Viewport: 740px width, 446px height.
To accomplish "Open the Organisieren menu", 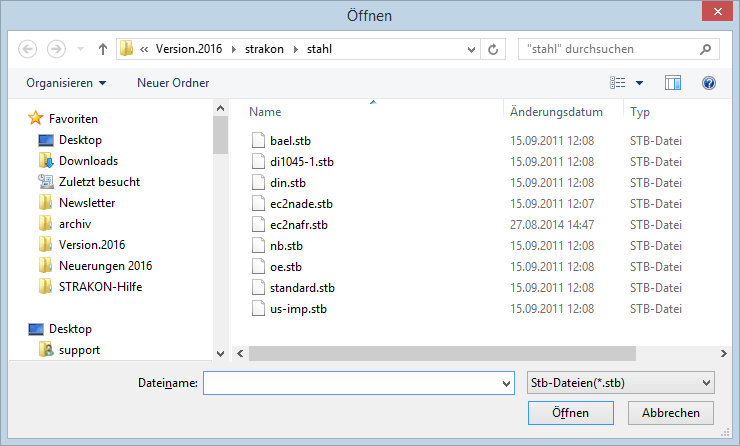I will 66,83.
